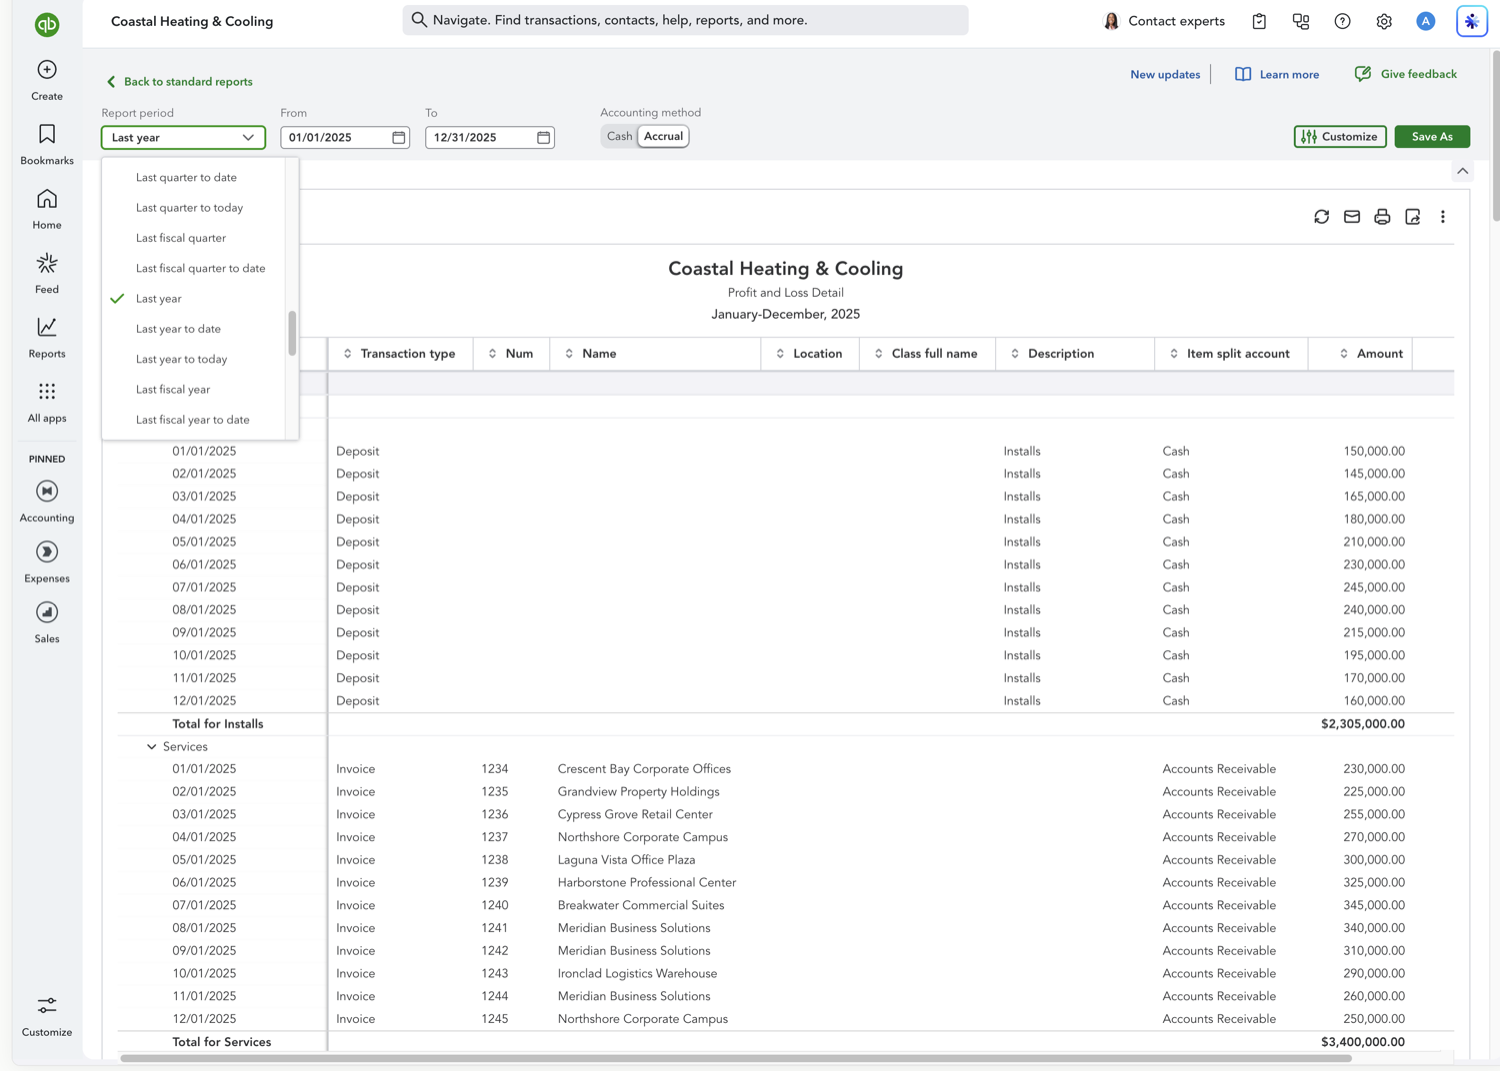Open the Learn more link
The image size is (1500, 1071).
(x=1277, y=74)
